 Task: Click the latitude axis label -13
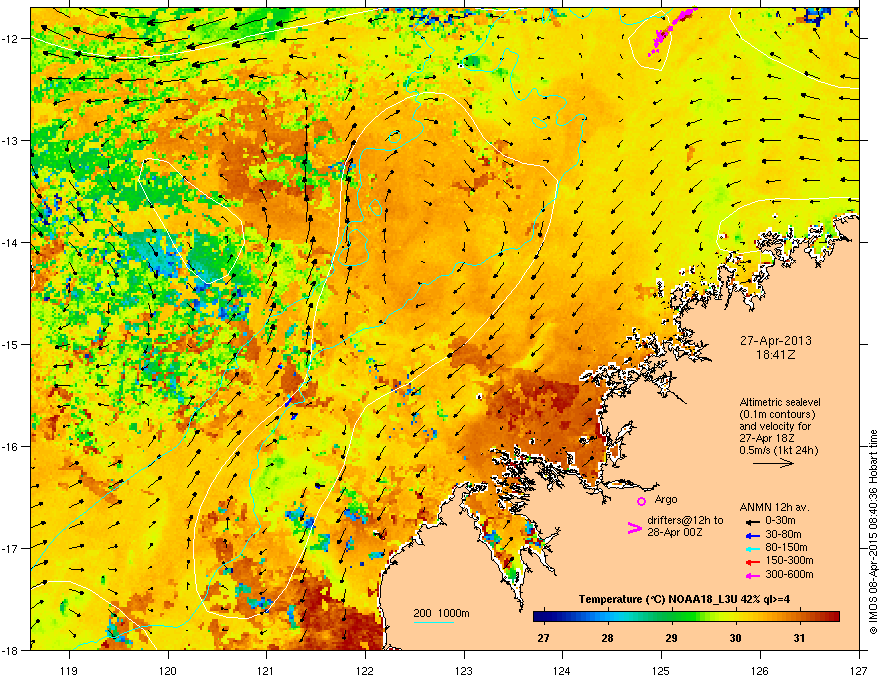11,141
